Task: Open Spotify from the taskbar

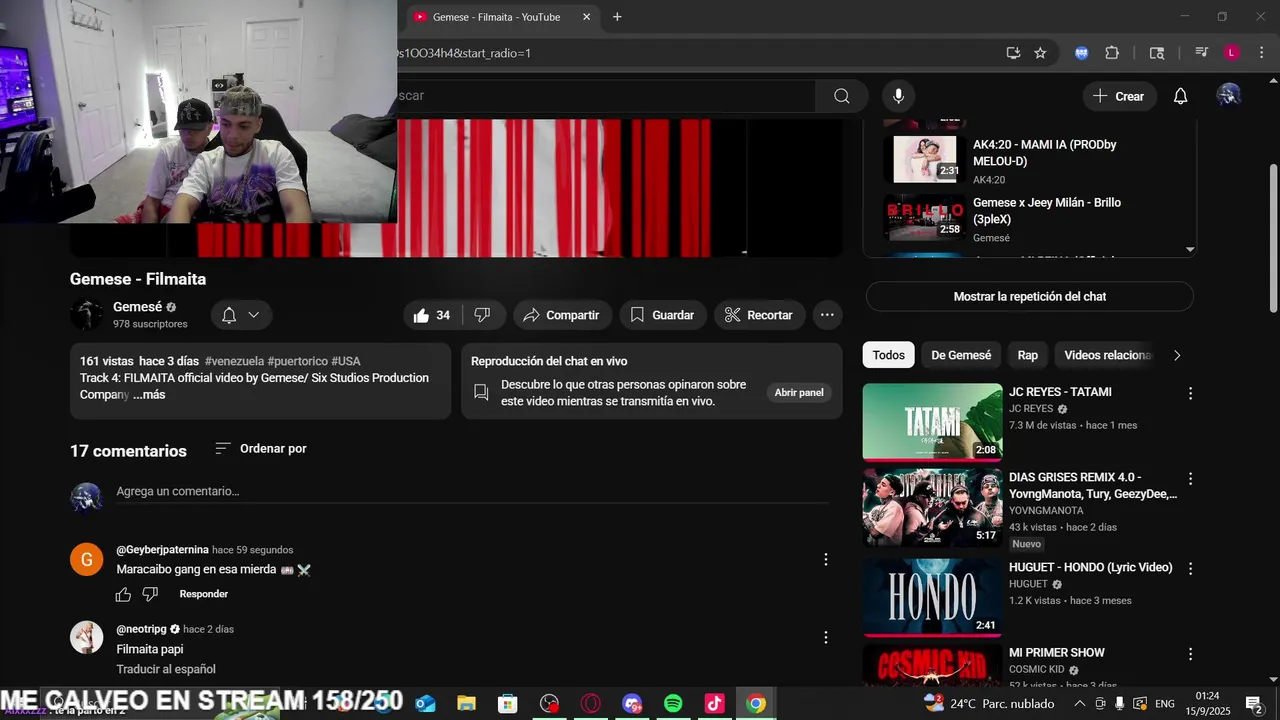Action: [673, 704]
